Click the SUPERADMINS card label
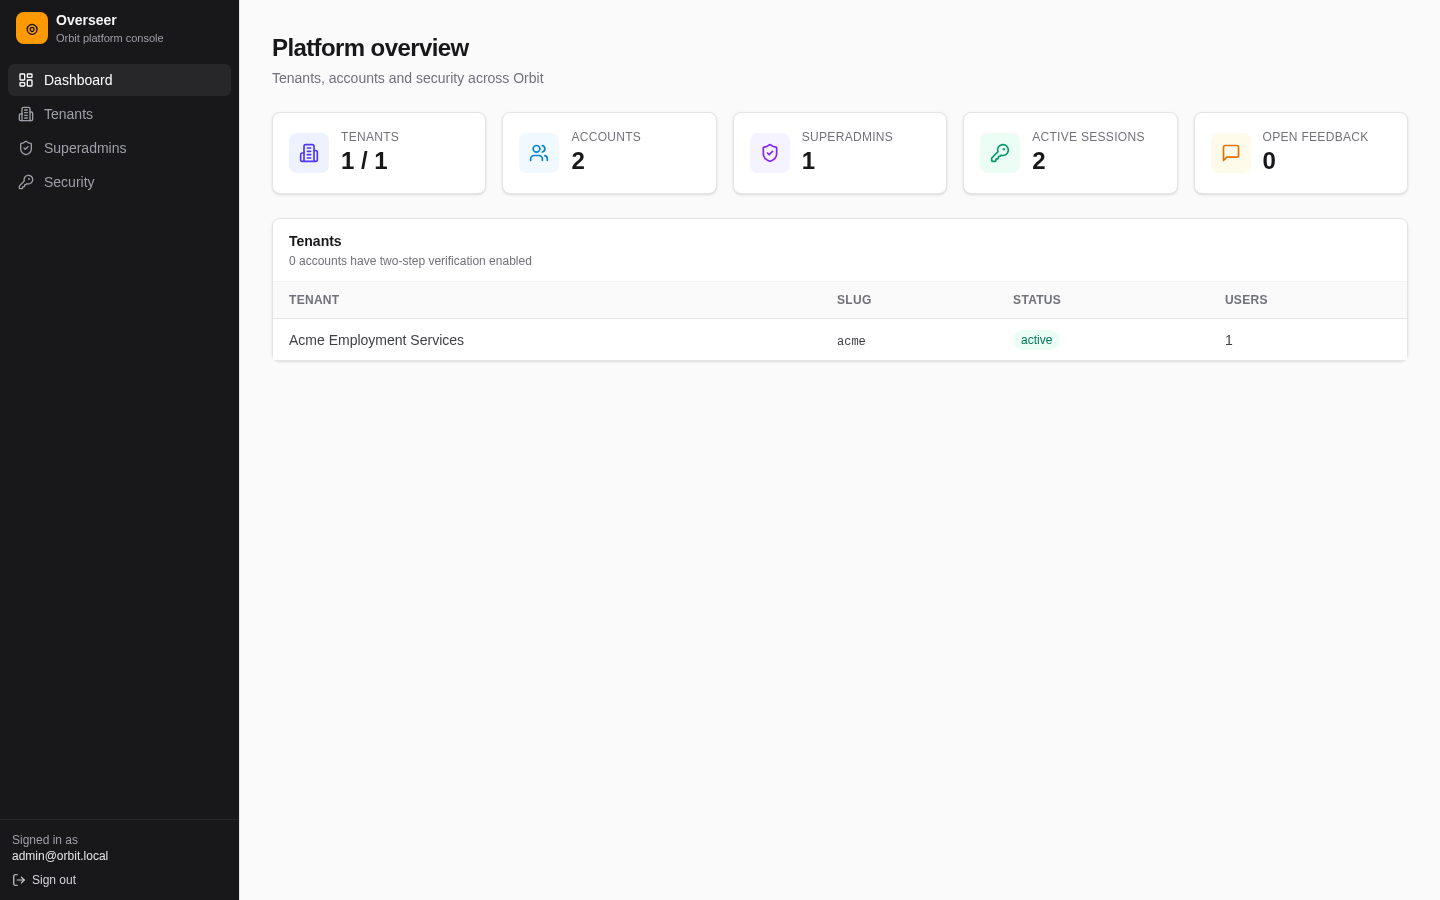This screenshot has width=1440, height=900. pos(847,137)
